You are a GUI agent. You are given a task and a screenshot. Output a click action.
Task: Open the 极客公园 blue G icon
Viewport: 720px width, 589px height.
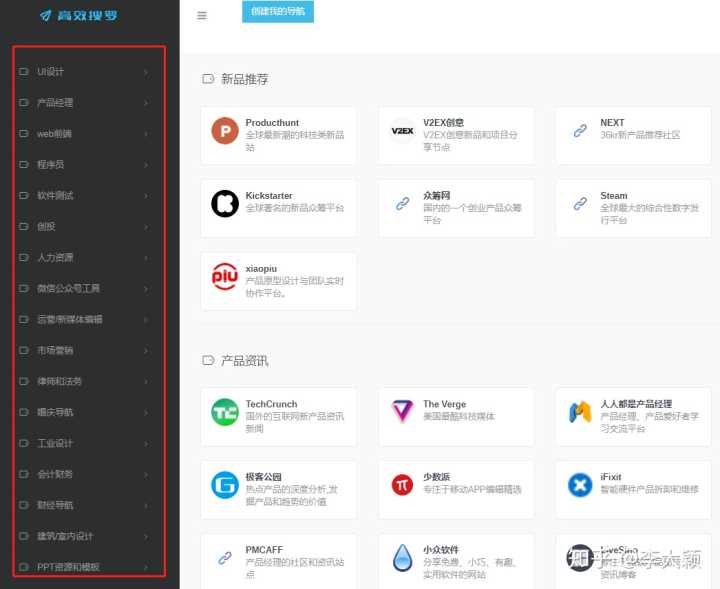click(x=225, y=485)
